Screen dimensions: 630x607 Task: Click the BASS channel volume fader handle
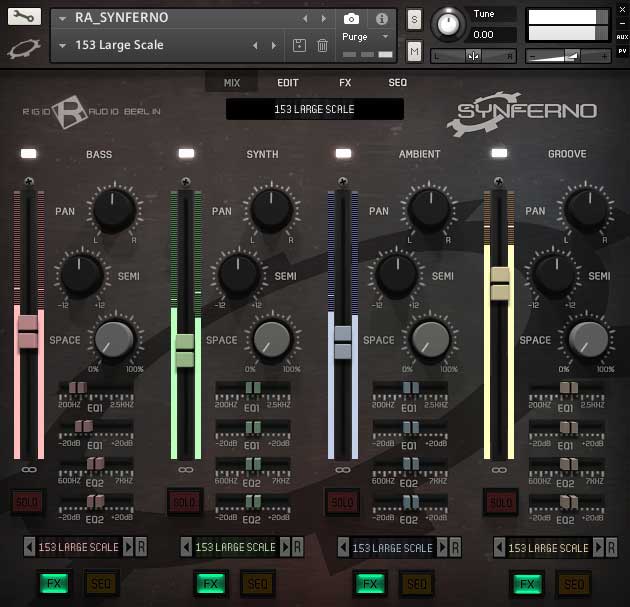(x=27, y=332)
